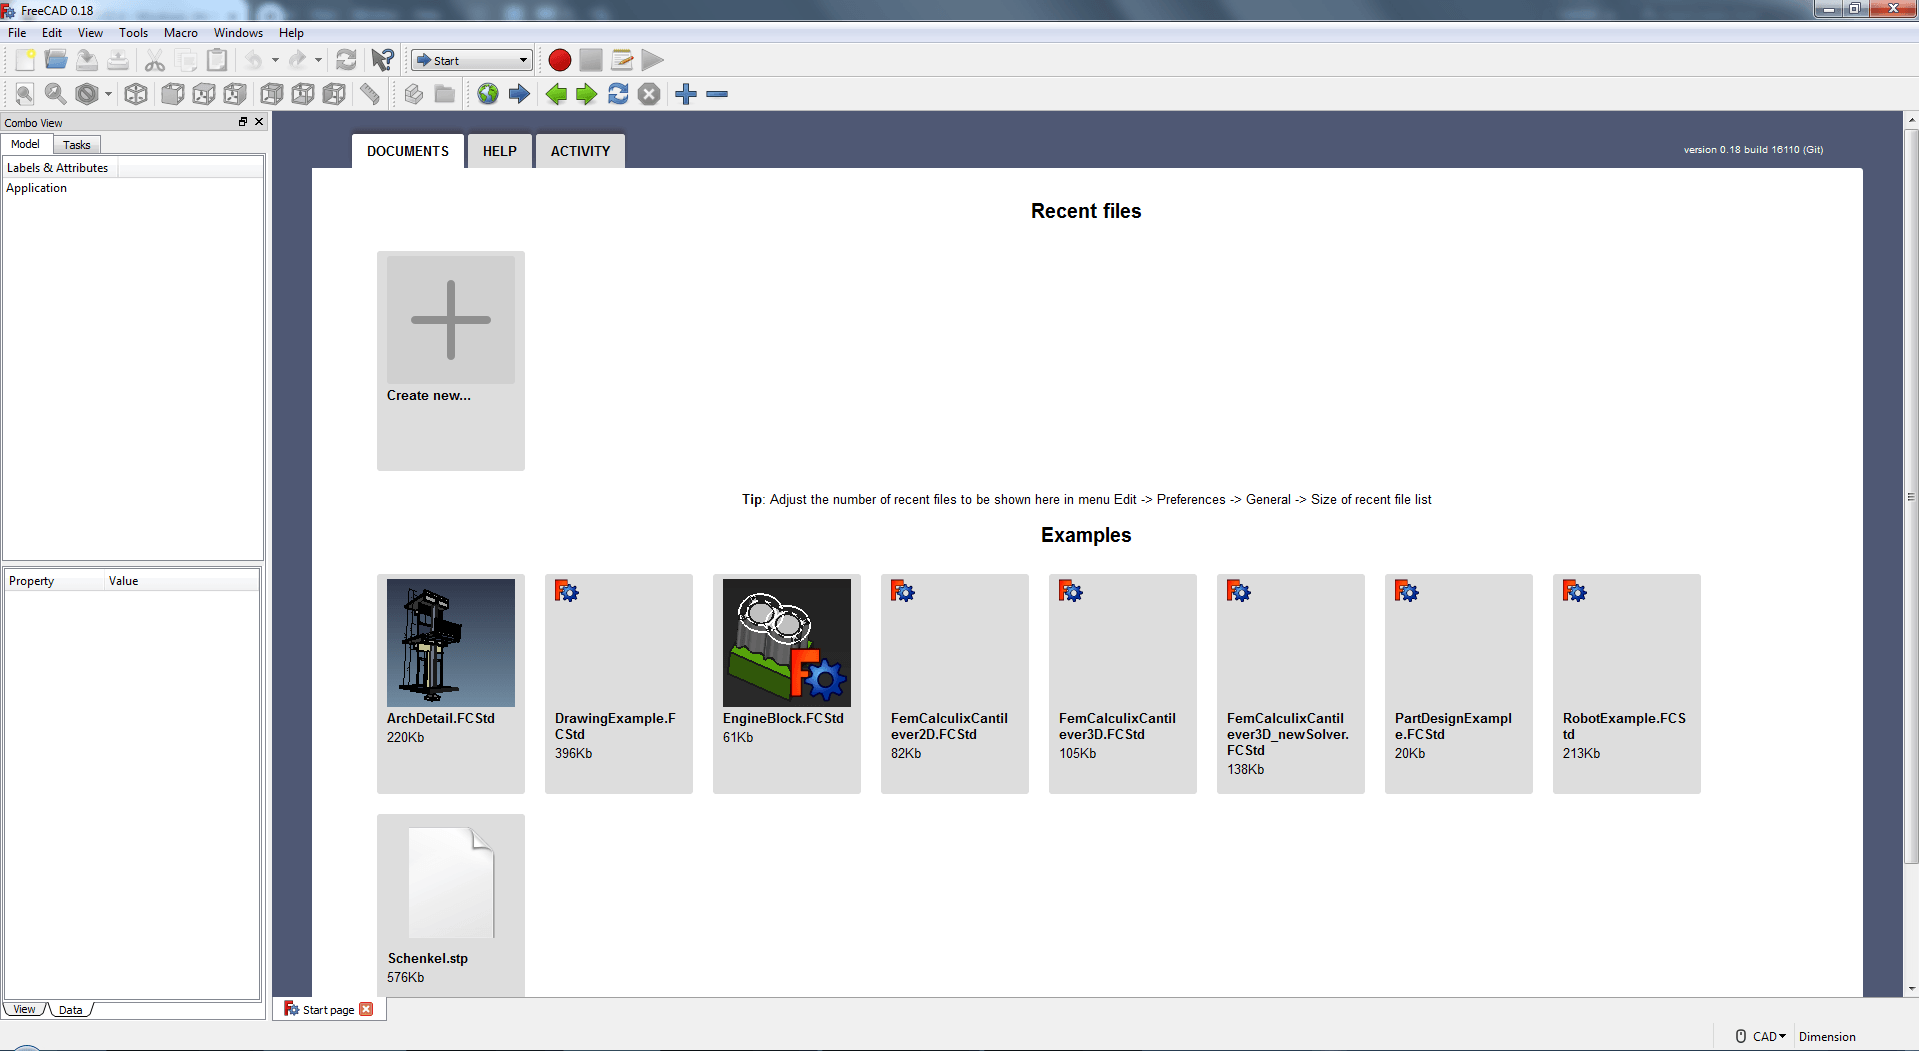Open the FemCalculixCantilever2D.FCStd example card
Screen dimensions: 1919x1051
(x=955, y=683)
